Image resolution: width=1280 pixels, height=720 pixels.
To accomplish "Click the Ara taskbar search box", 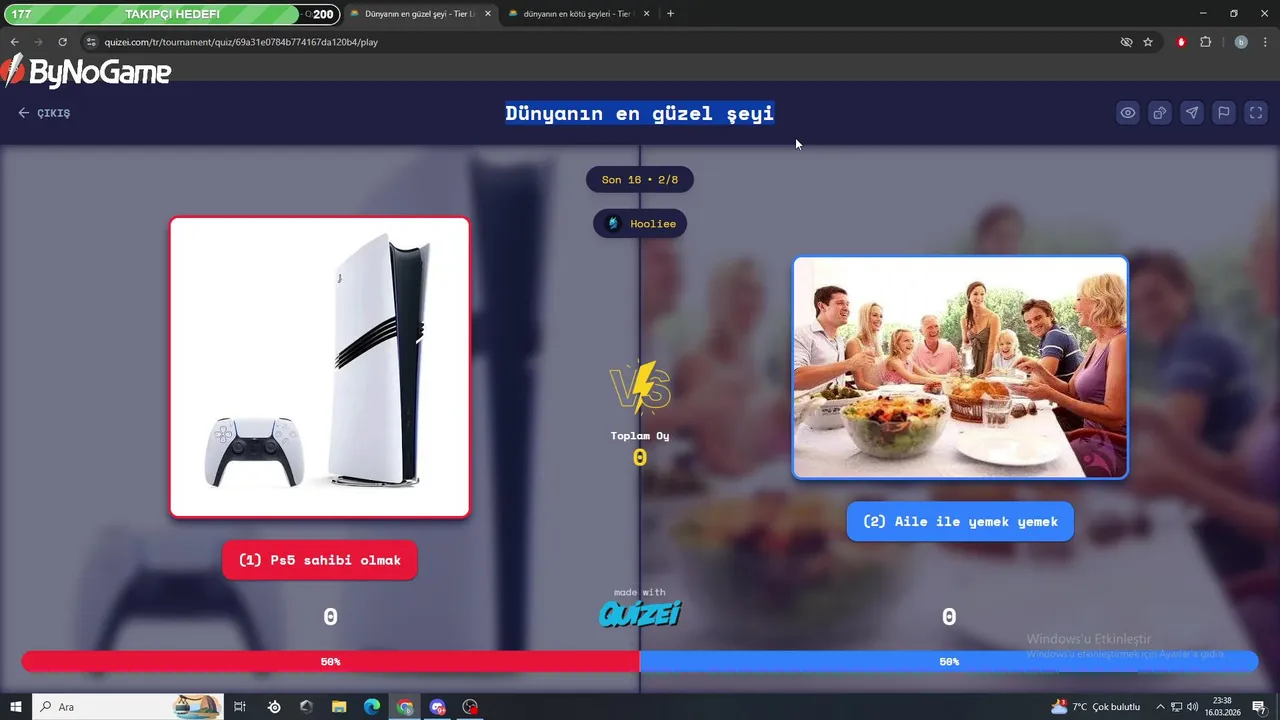I will [x=130, y=707].
